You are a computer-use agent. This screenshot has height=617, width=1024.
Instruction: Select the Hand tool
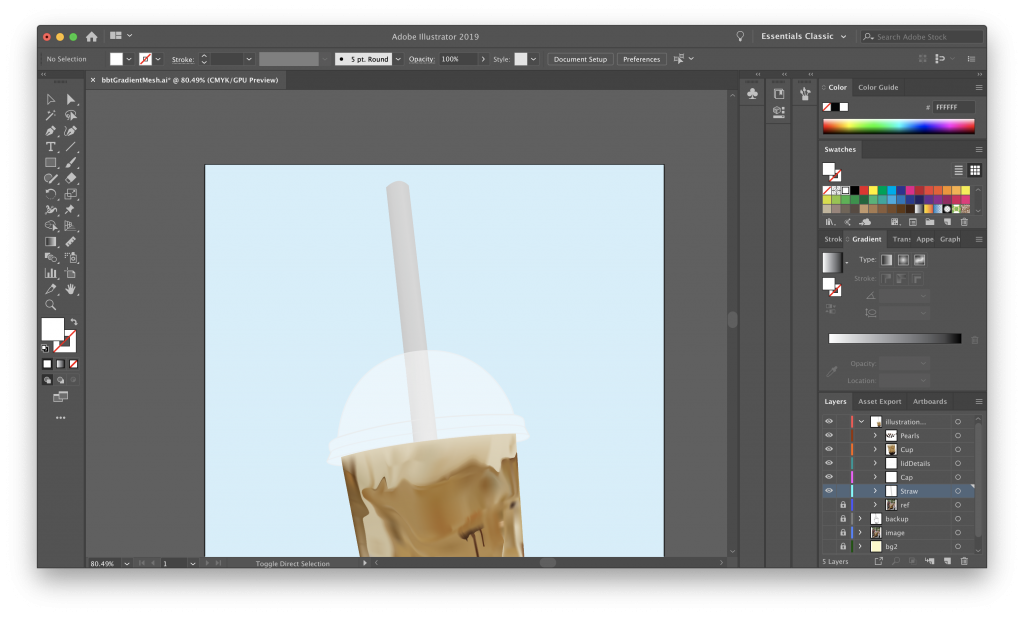[71, 287]
